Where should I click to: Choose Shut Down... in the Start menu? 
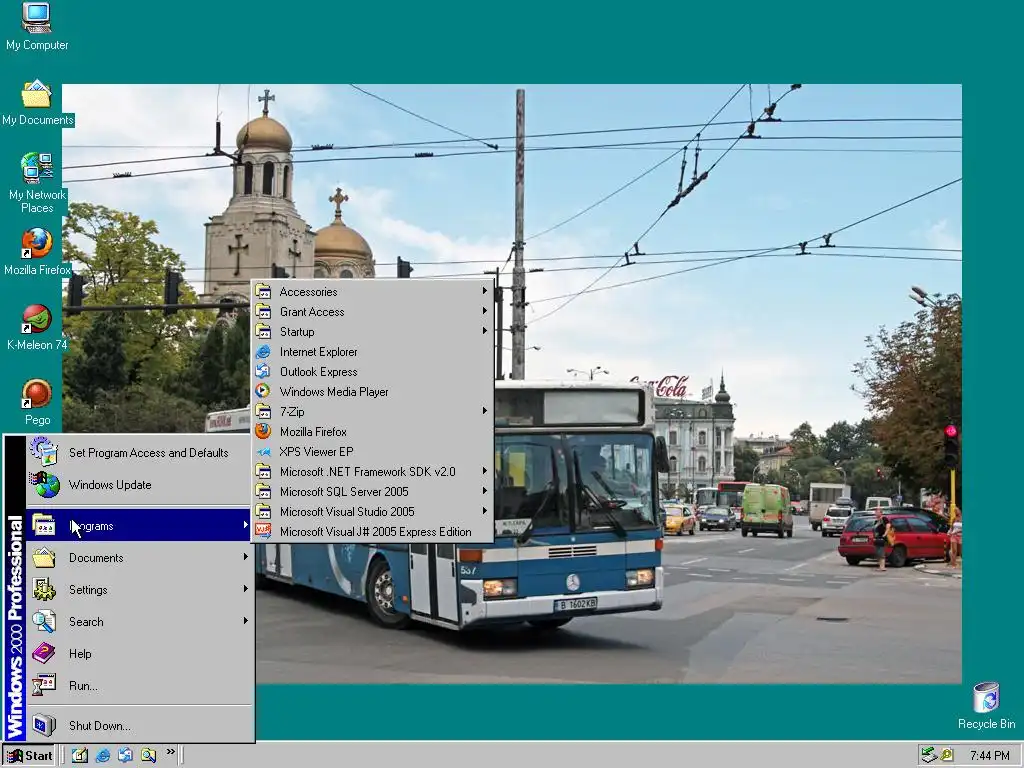click(139, 725)
